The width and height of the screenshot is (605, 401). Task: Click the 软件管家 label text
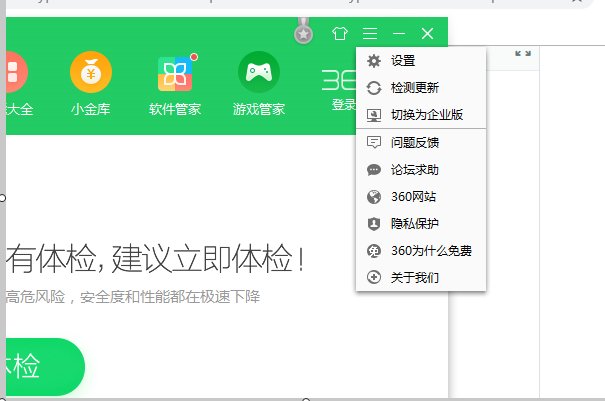pyautogui.click(x=175, y=109)
